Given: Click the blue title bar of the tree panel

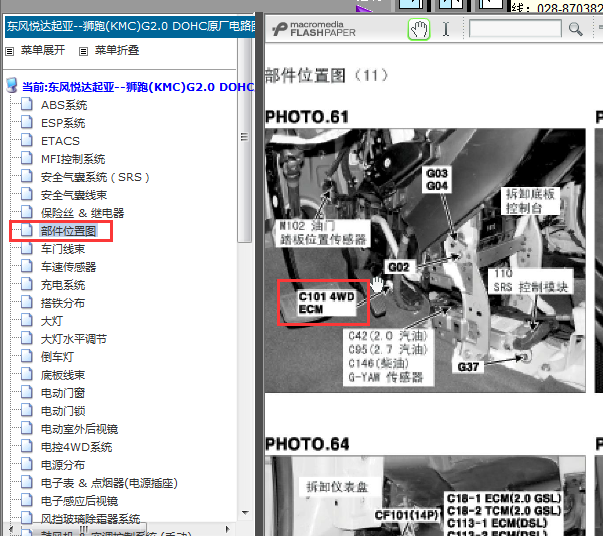Looking at the screenshot, I should pos(130,26).
